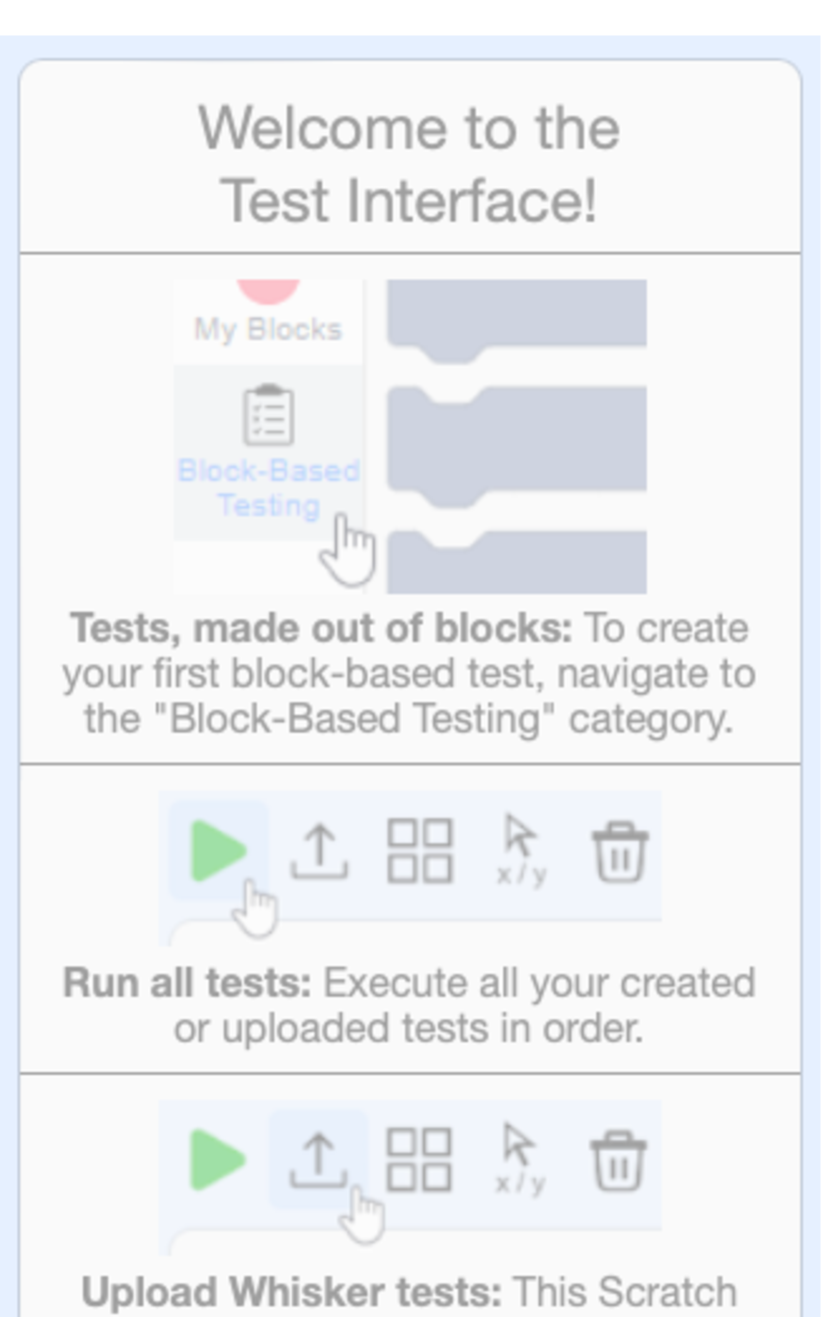Click the "Run all tests:" description text
830x1317 pixels.
click(x=409, y=1005)
